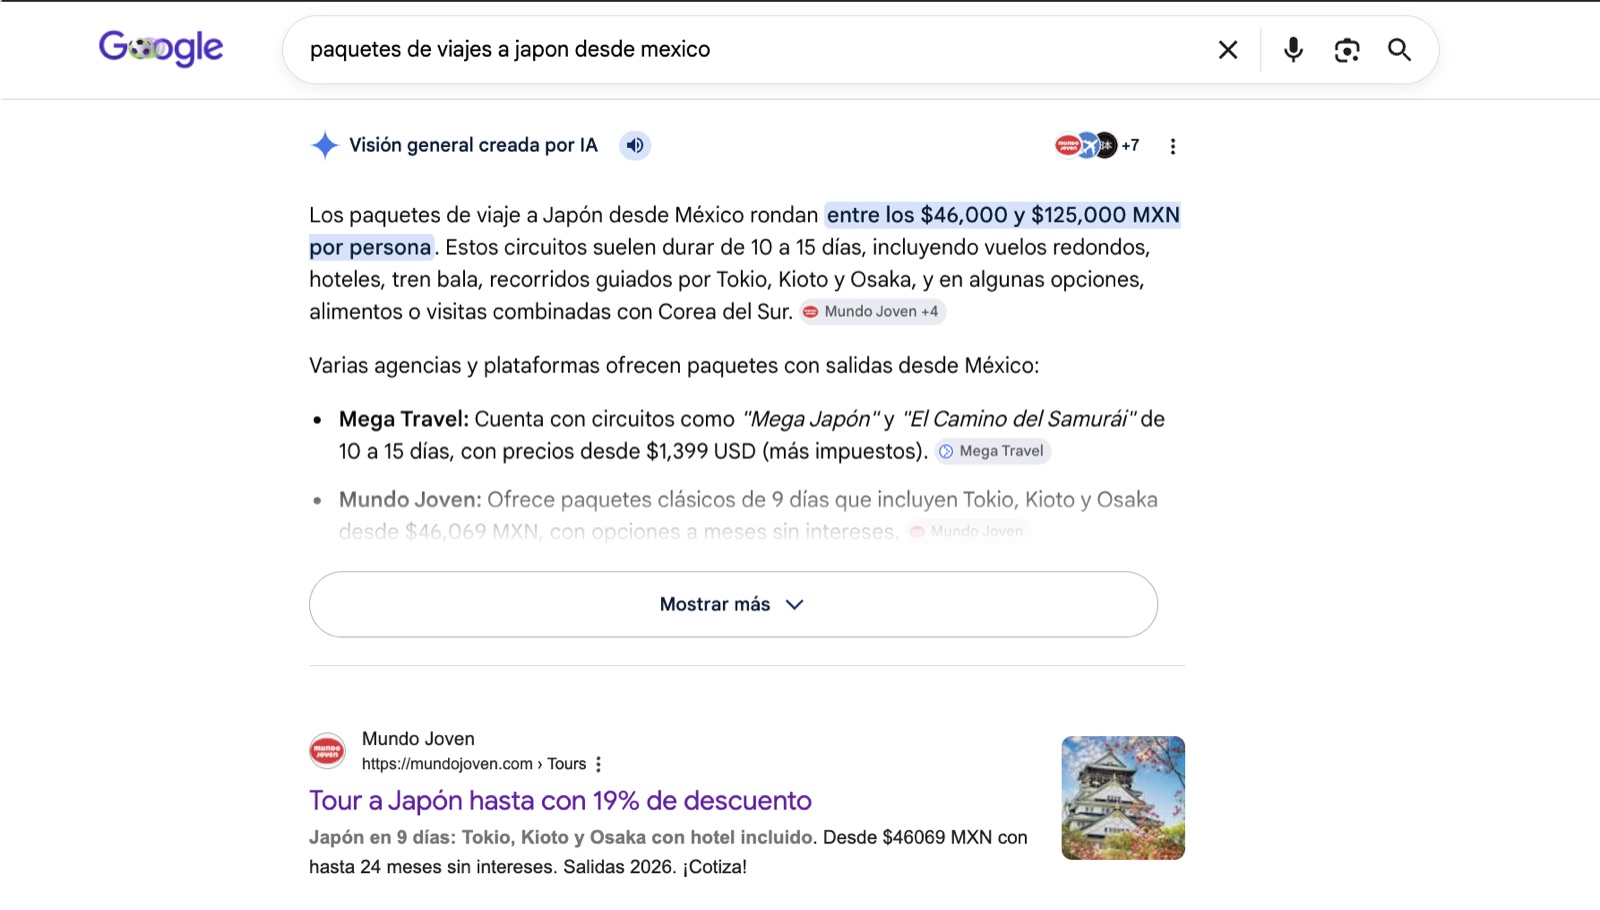Expand the overview with 'Mostrar más'

coord(733,604)
